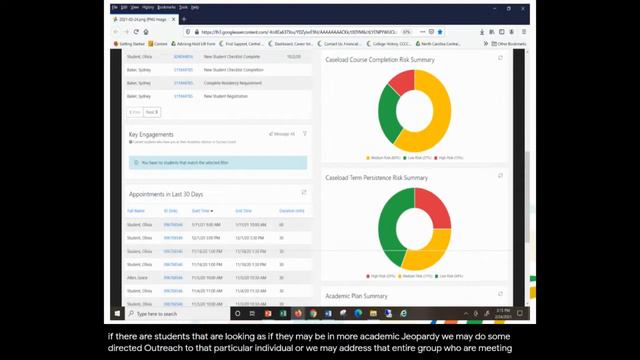Click the browser back arrow
640x360 pixels.
coord(116,32)
